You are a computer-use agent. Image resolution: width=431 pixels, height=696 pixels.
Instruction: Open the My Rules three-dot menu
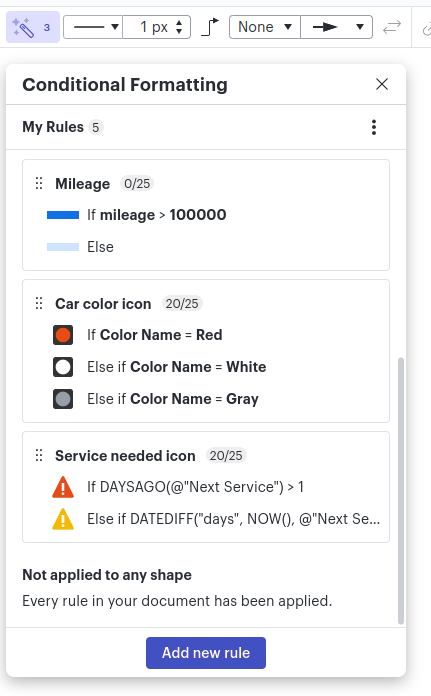coord(374,127)
